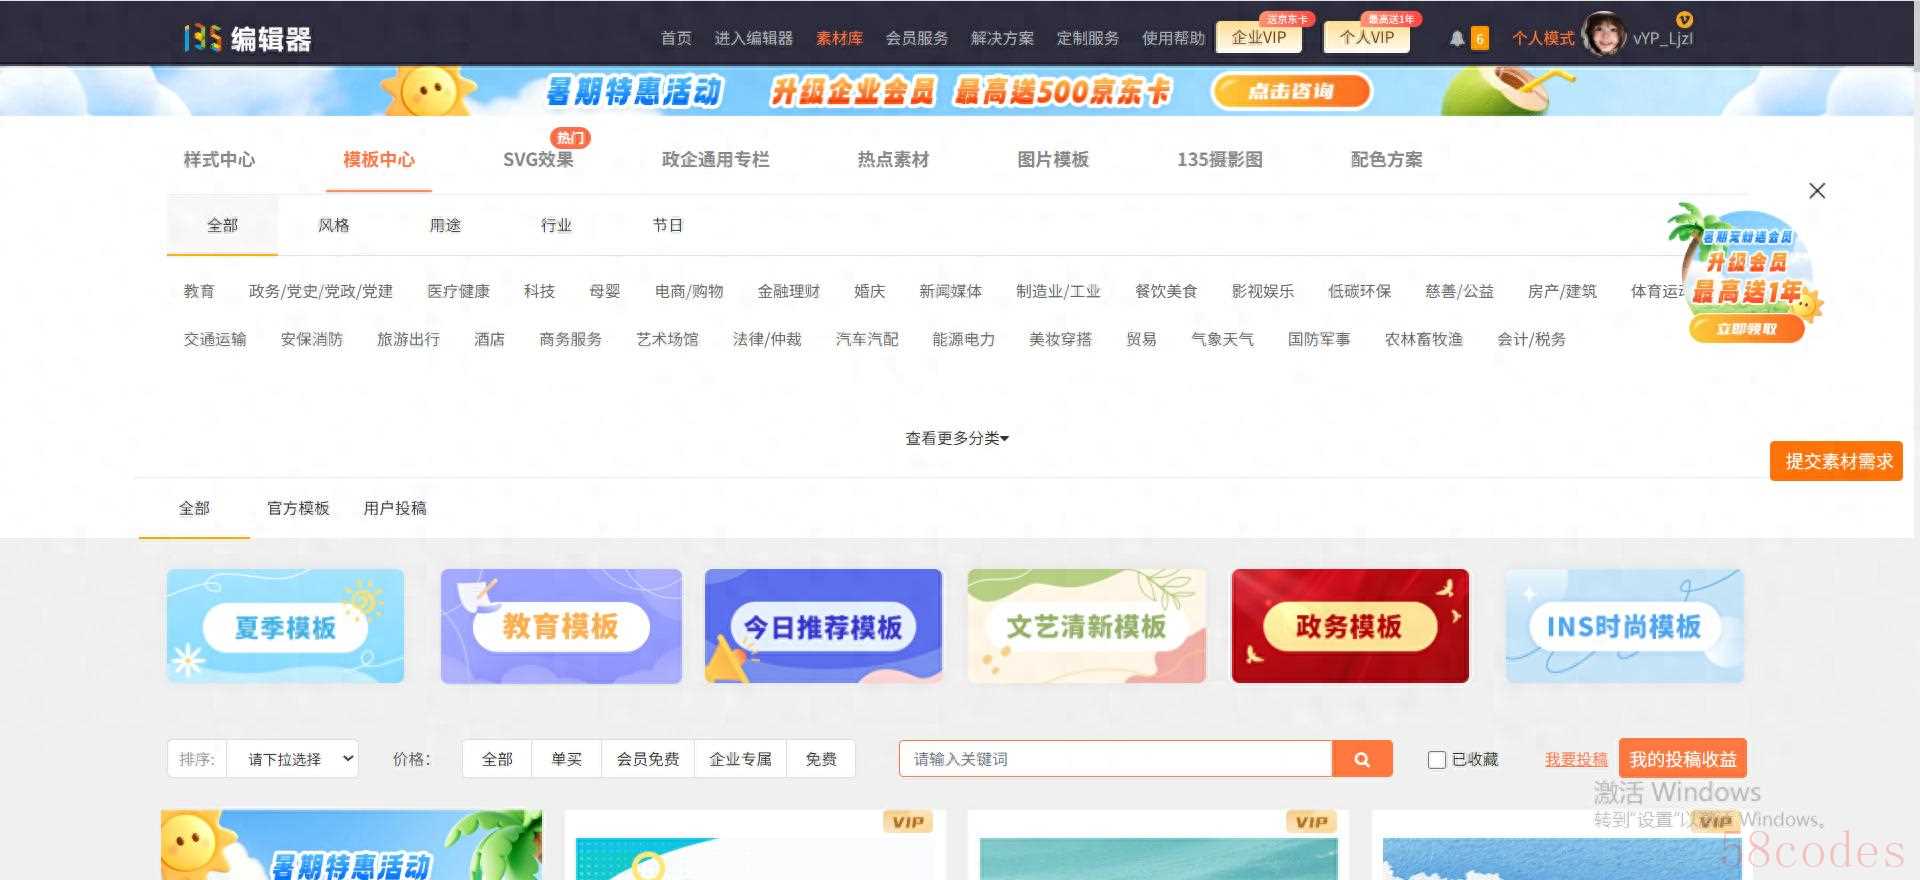
Task: Click the 135 editor logo
Action: pos(248,38)
